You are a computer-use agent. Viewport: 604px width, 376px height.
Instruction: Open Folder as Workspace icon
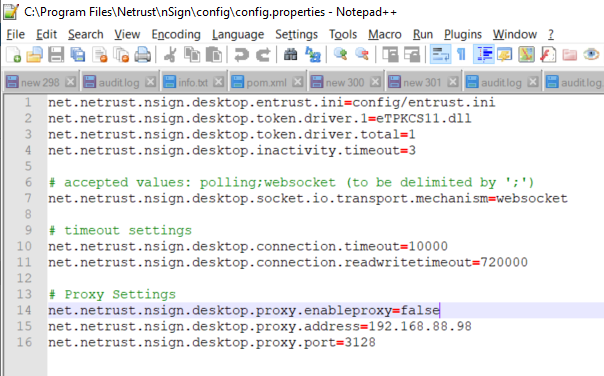tap(569, 54)
